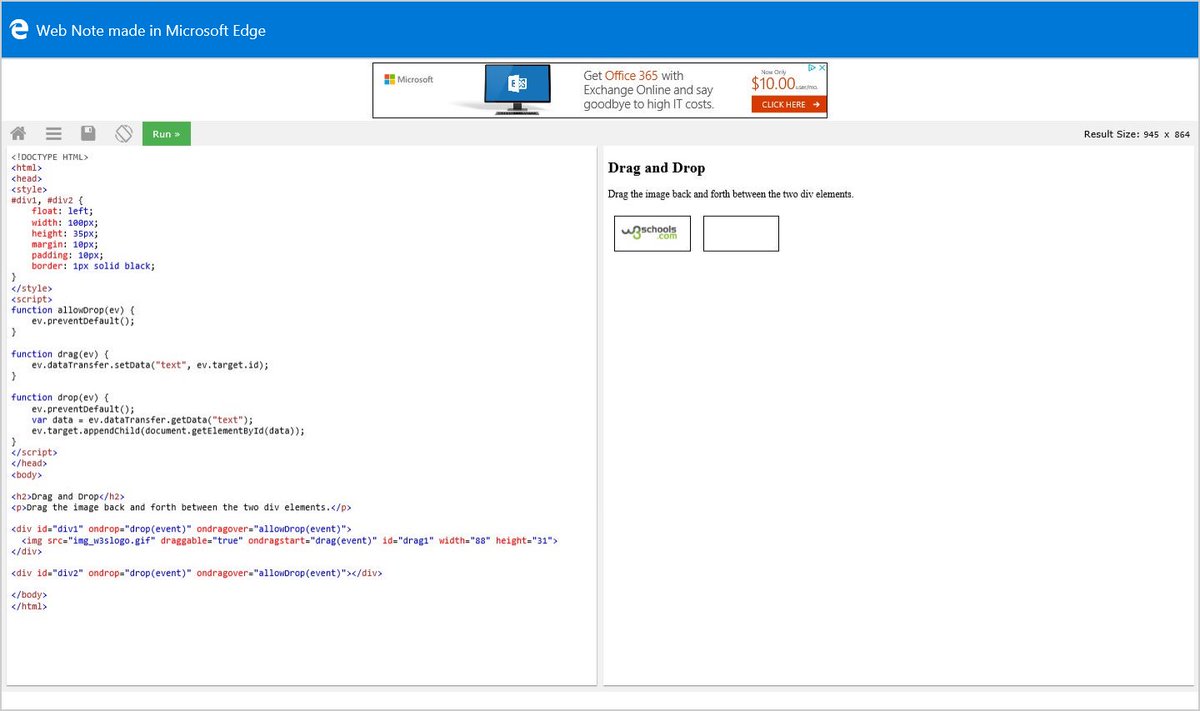Click the '<p>Drag the image back and forth' code line
This screenshot has height=711, width=1200.
point(181,507)
